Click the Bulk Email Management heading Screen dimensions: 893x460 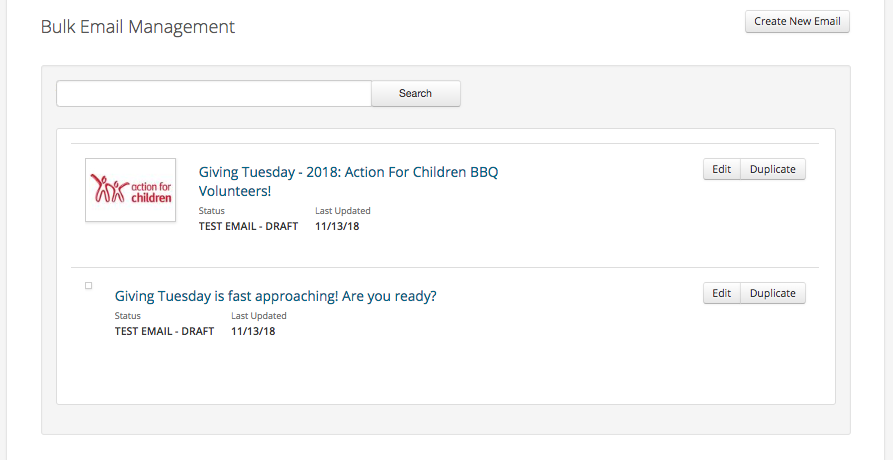(138, 27)
